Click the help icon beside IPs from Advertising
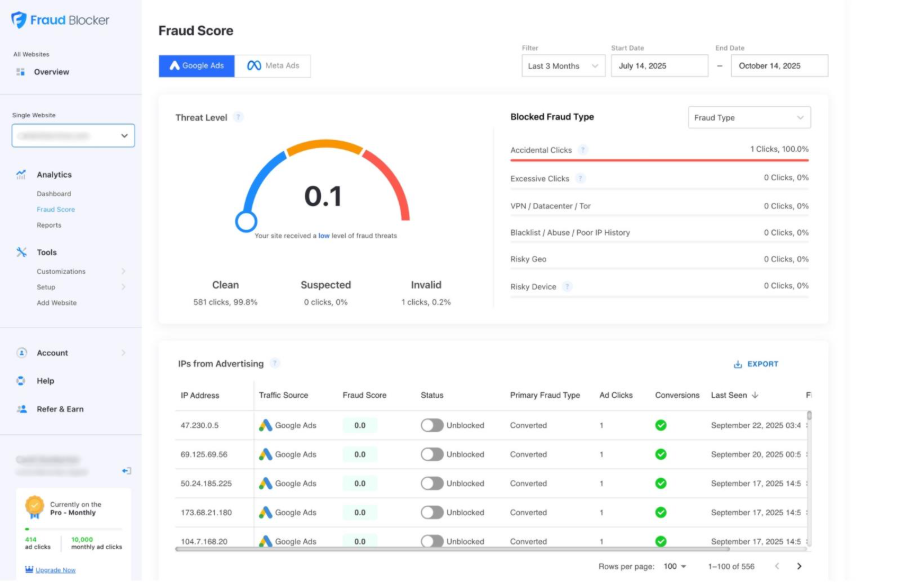The image size is (901, 582). (275, 363)
